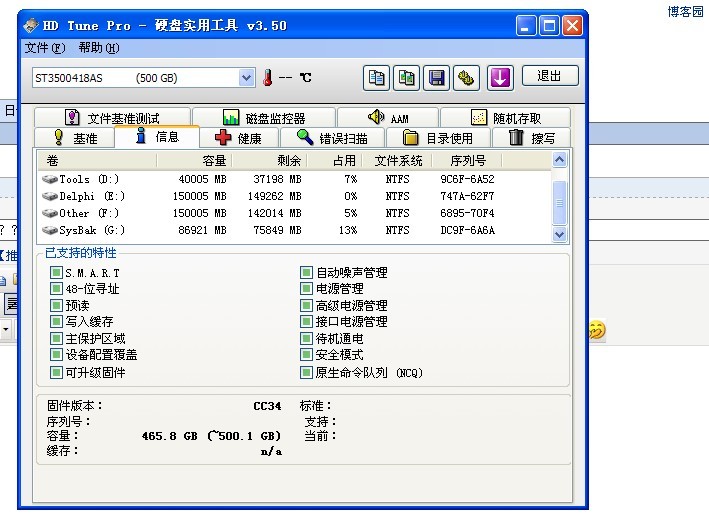The image size is (709, 532).
Task: Open the 健康 tab
Action: point(239,137)
